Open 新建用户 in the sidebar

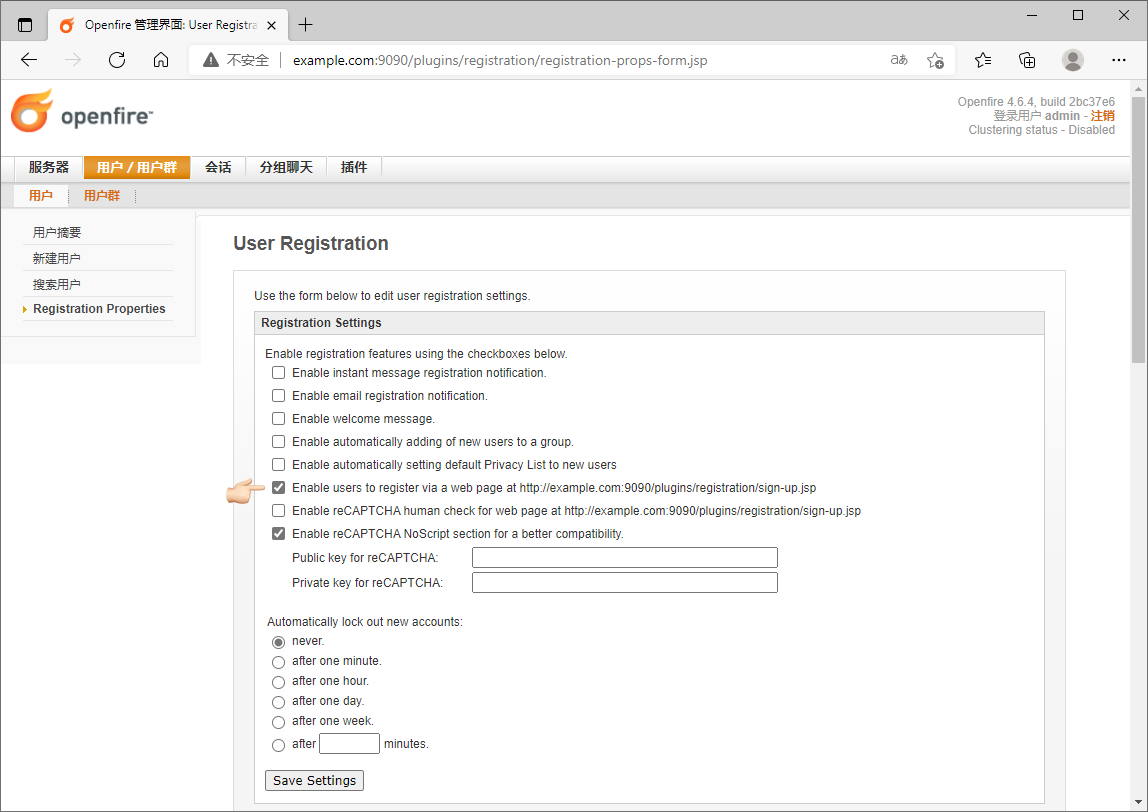click(56, 258)
